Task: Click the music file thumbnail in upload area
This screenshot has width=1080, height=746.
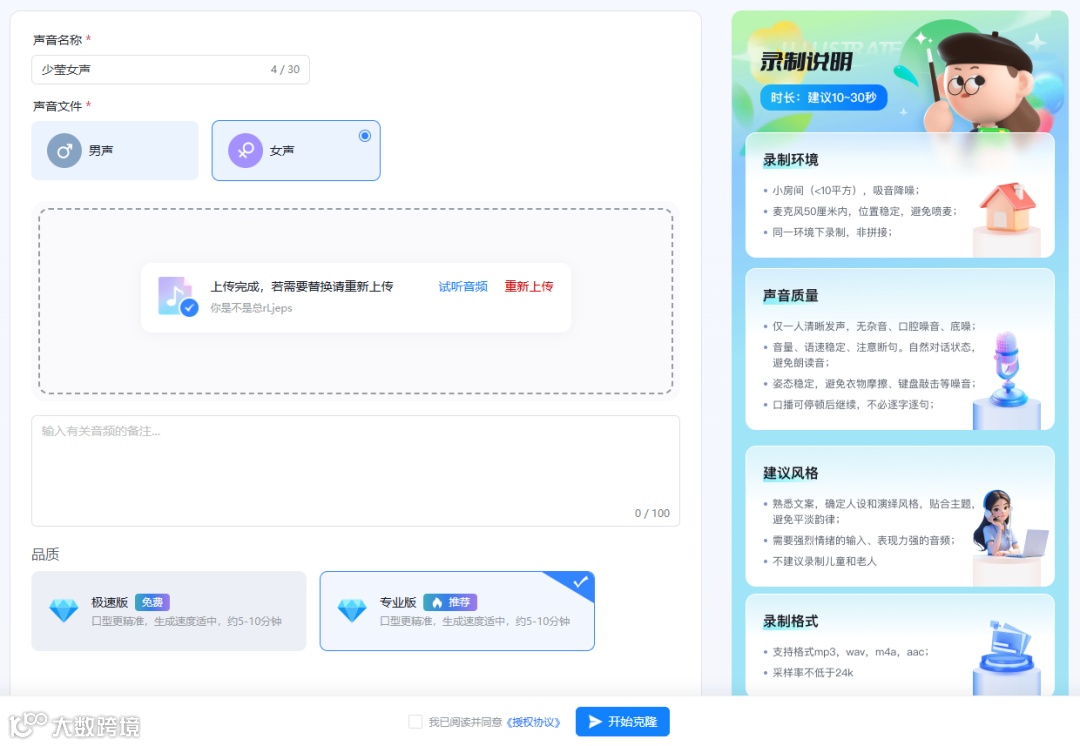Action: pyautogui.click(x=175, y=297)
